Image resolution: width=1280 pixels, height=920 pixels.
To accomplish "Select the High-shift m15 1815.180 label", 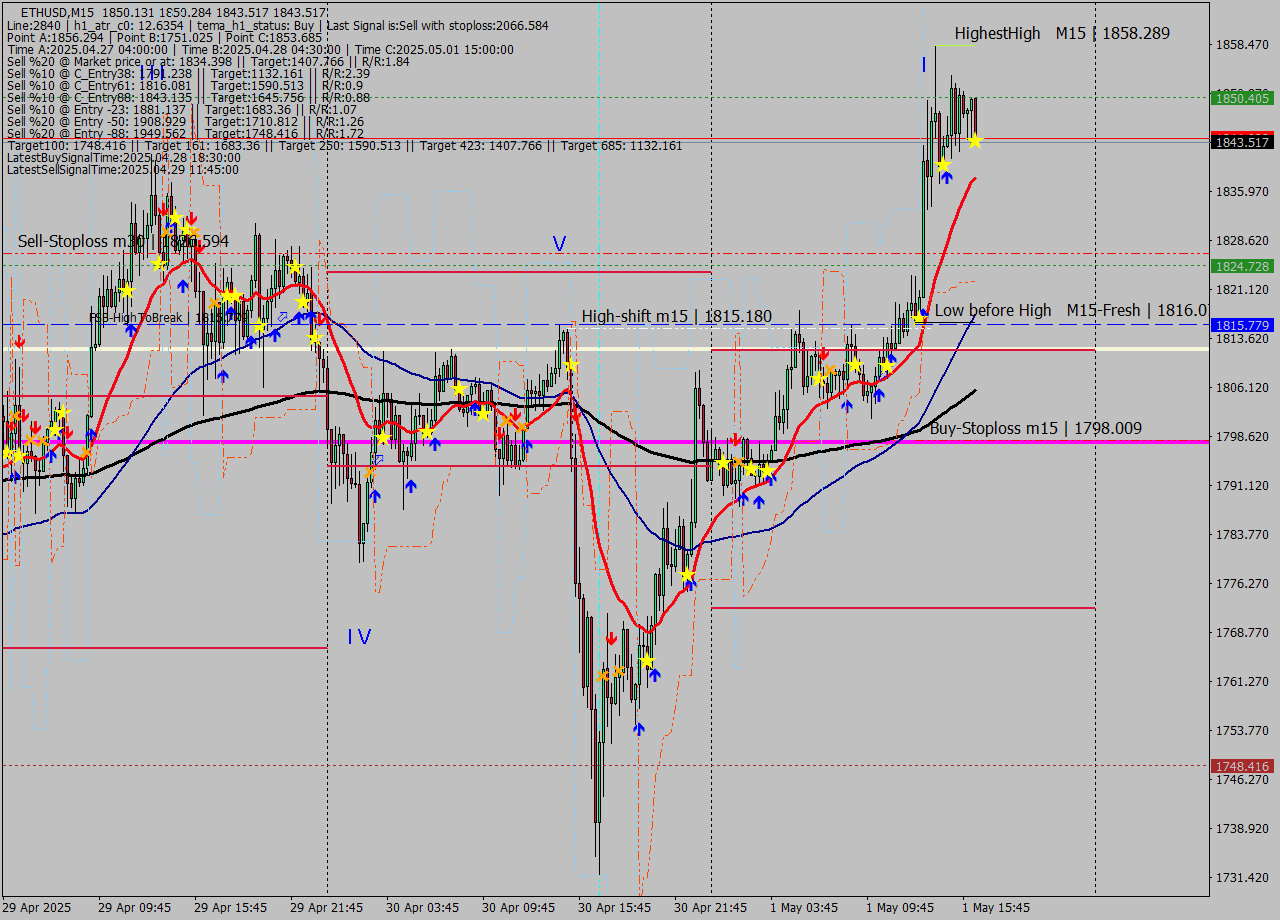I will click(x=676, y=316).
